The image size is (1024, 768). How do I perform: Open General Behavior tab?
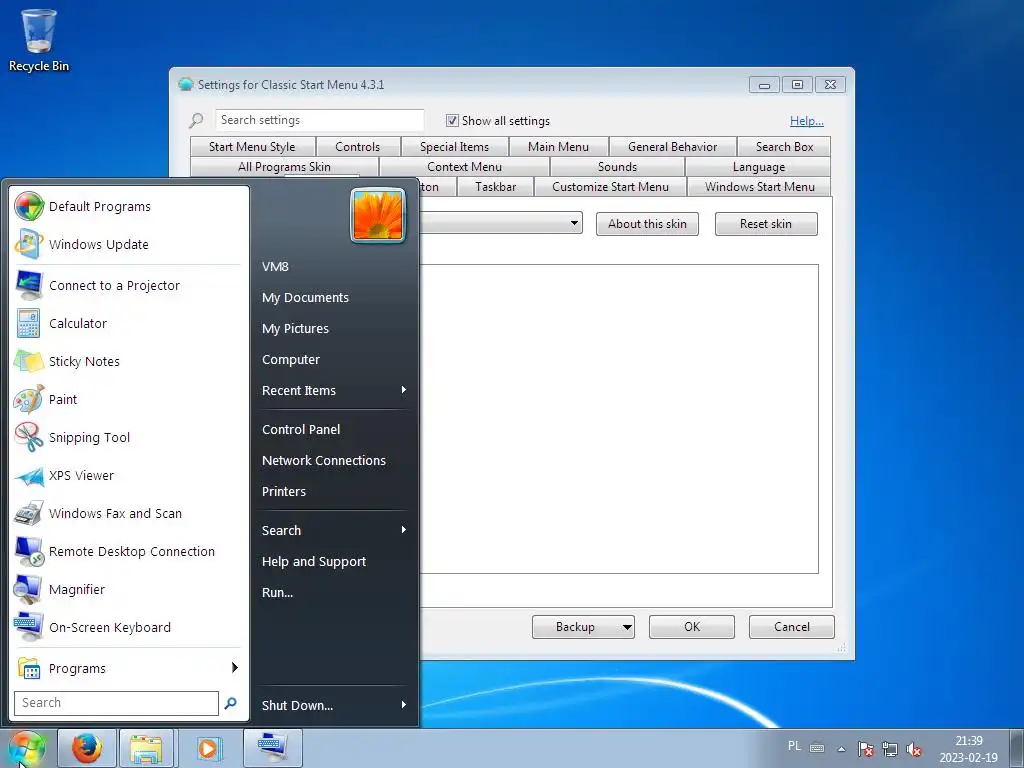tap(673, 147)
